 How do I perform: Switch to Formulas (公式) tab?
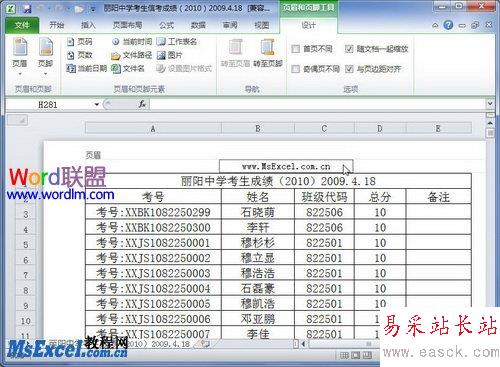click(166, 25)
